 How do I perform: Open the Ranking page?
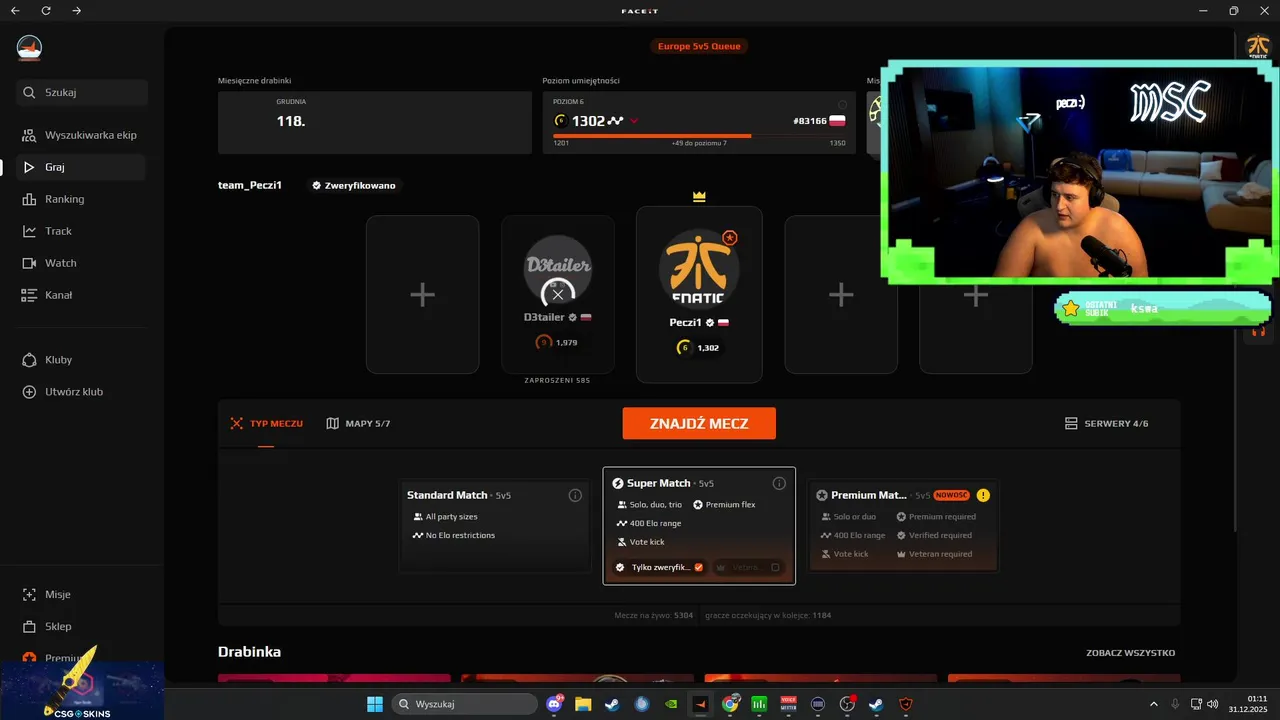point(82,199)
